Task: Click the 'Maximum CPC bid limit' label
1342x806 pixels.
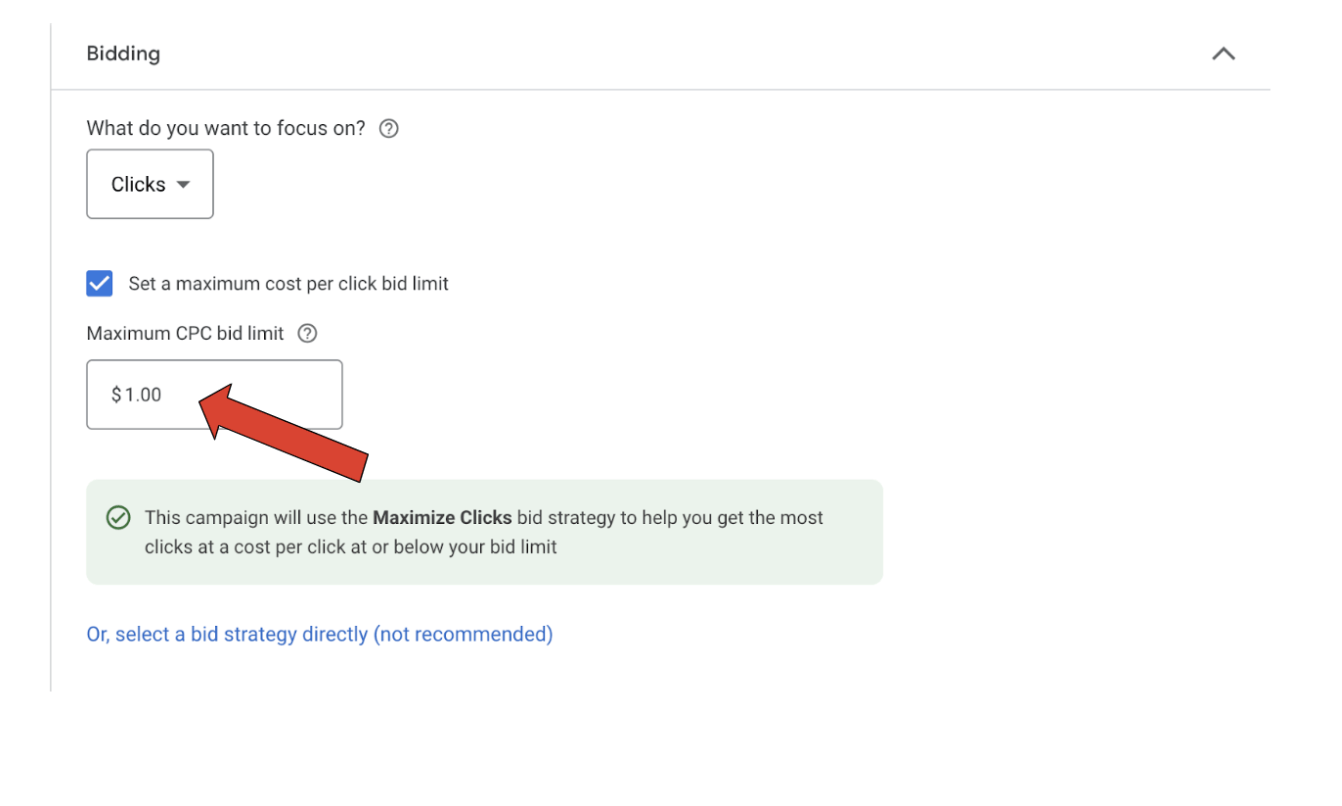Action: [x=185, y=334]
